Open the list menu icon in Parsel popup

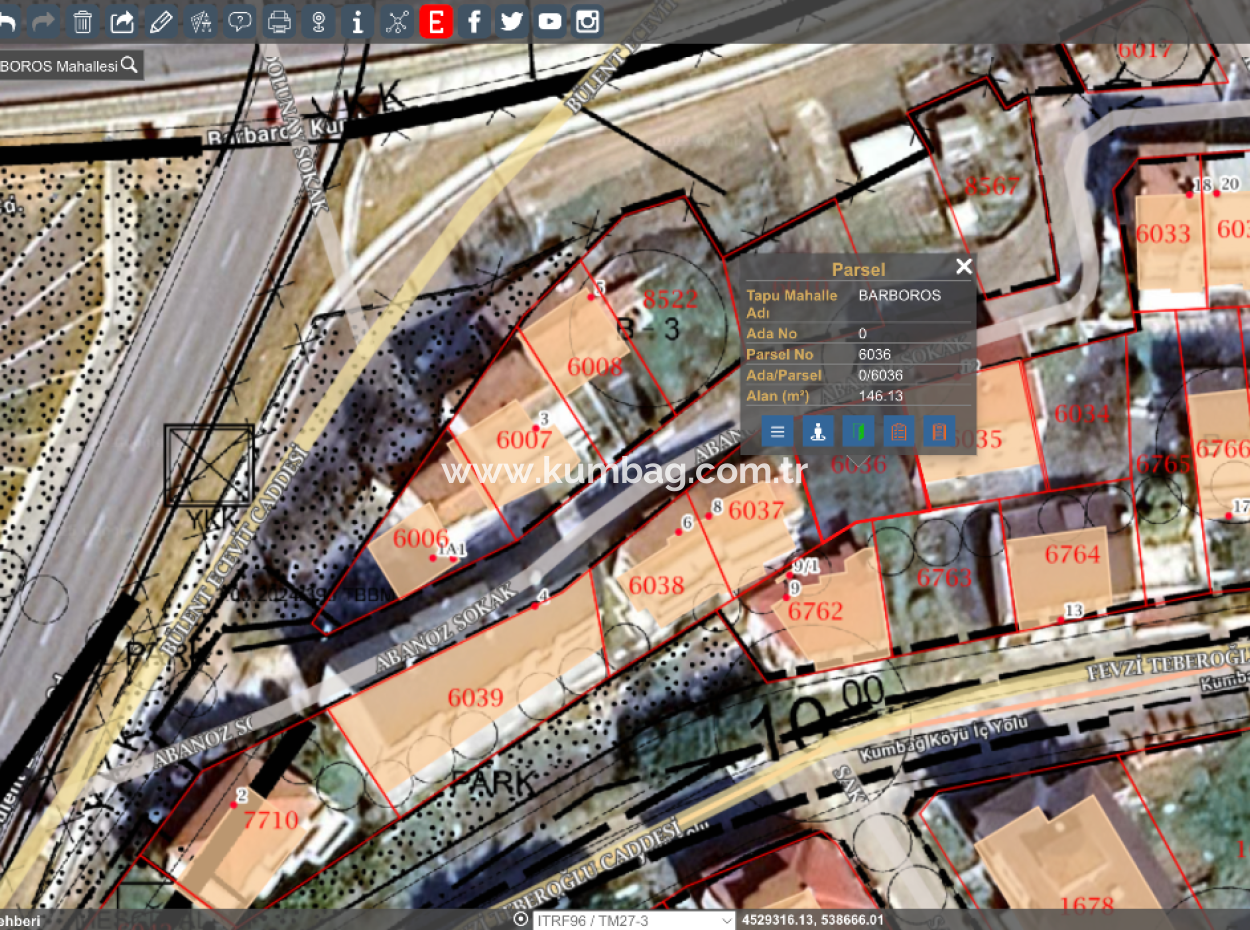coord(778,432)
